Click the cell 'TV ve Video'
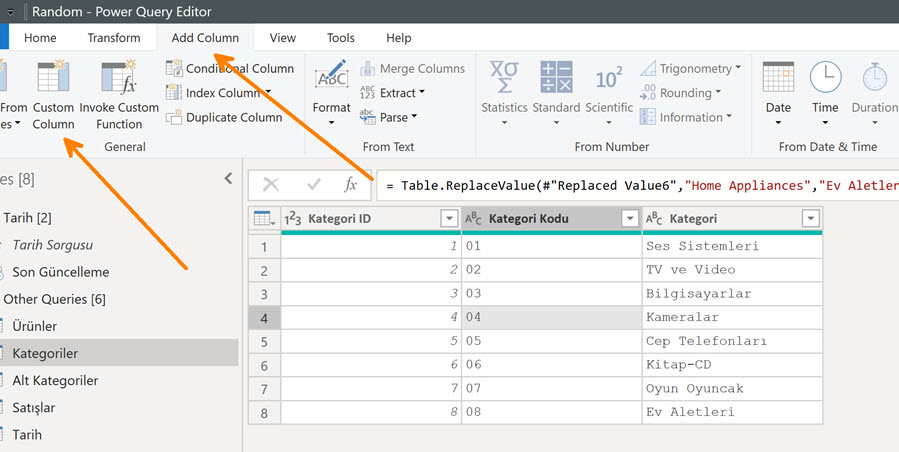 pos(732,270)
